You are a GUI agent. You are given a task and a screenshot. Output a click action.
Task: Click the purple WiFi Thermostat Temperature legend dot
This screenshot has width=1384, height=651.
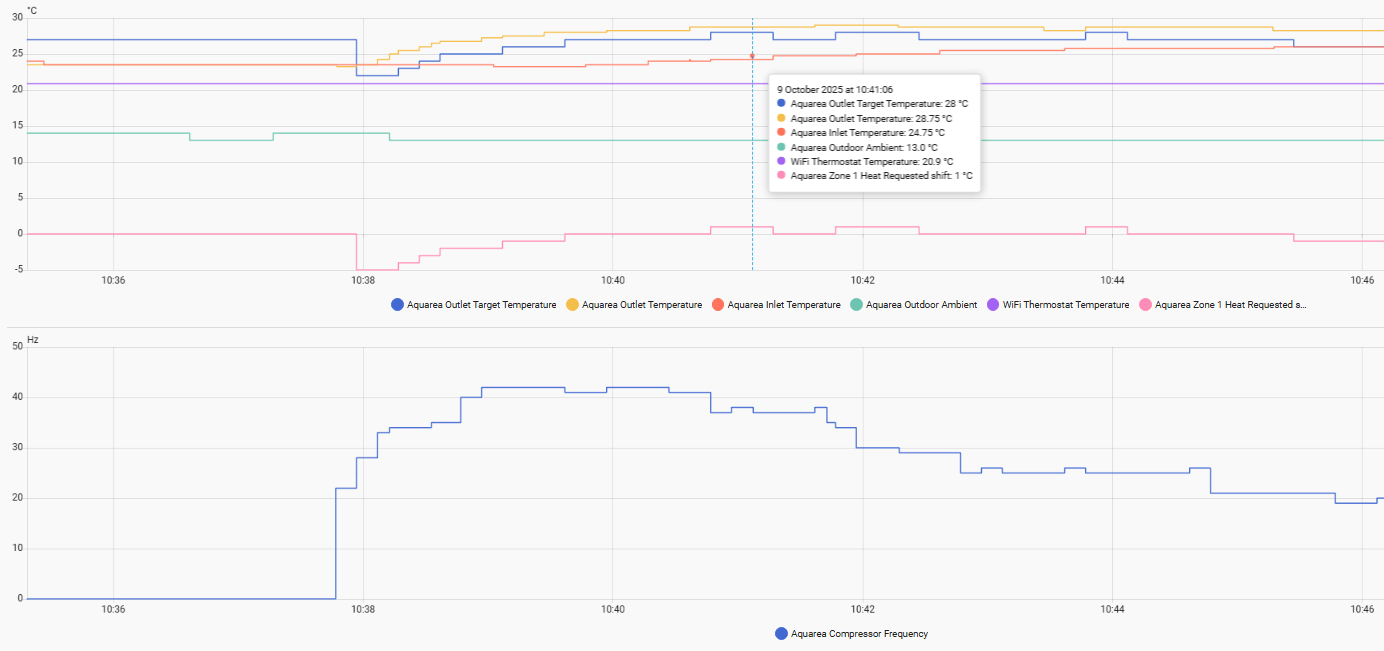click(x=994, y=305)
